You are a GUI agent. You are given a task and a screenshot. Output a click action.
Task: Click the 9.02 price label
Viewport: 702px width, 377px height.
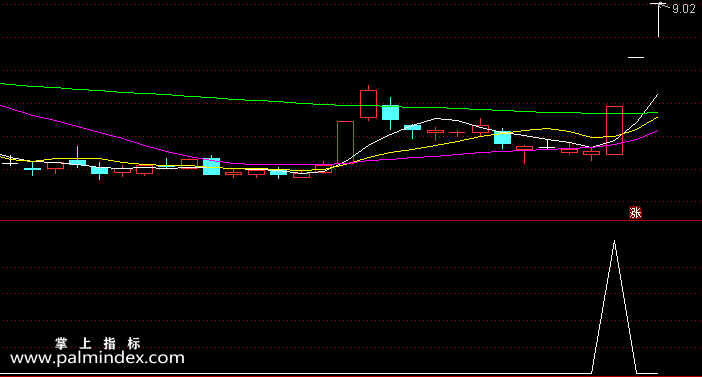[684, 9]
